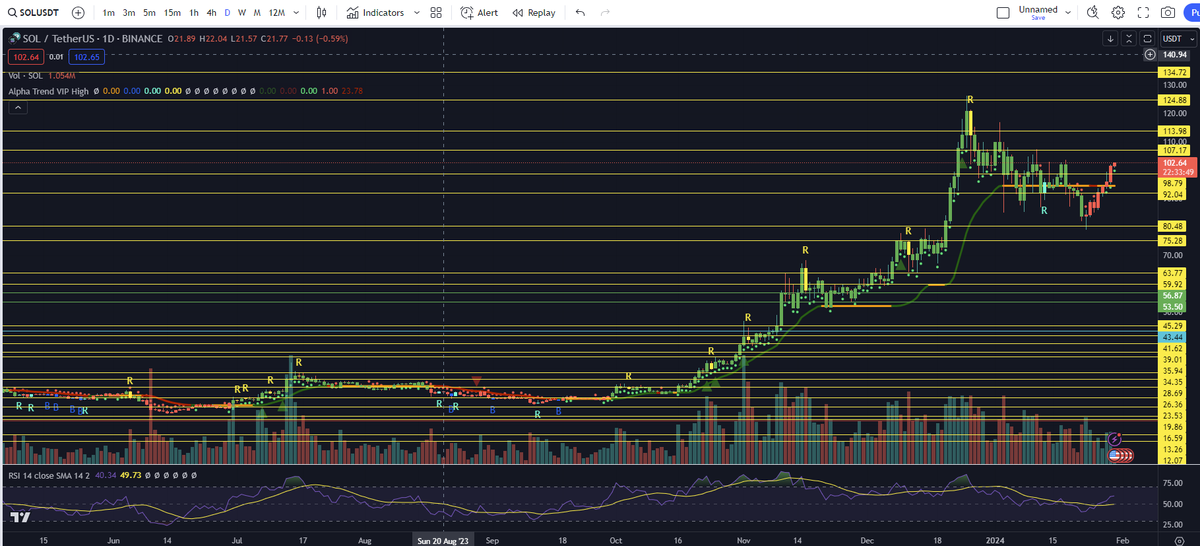The image size is (1200, 546).
Task: Redo the last chart action
Action: point(606,13)
